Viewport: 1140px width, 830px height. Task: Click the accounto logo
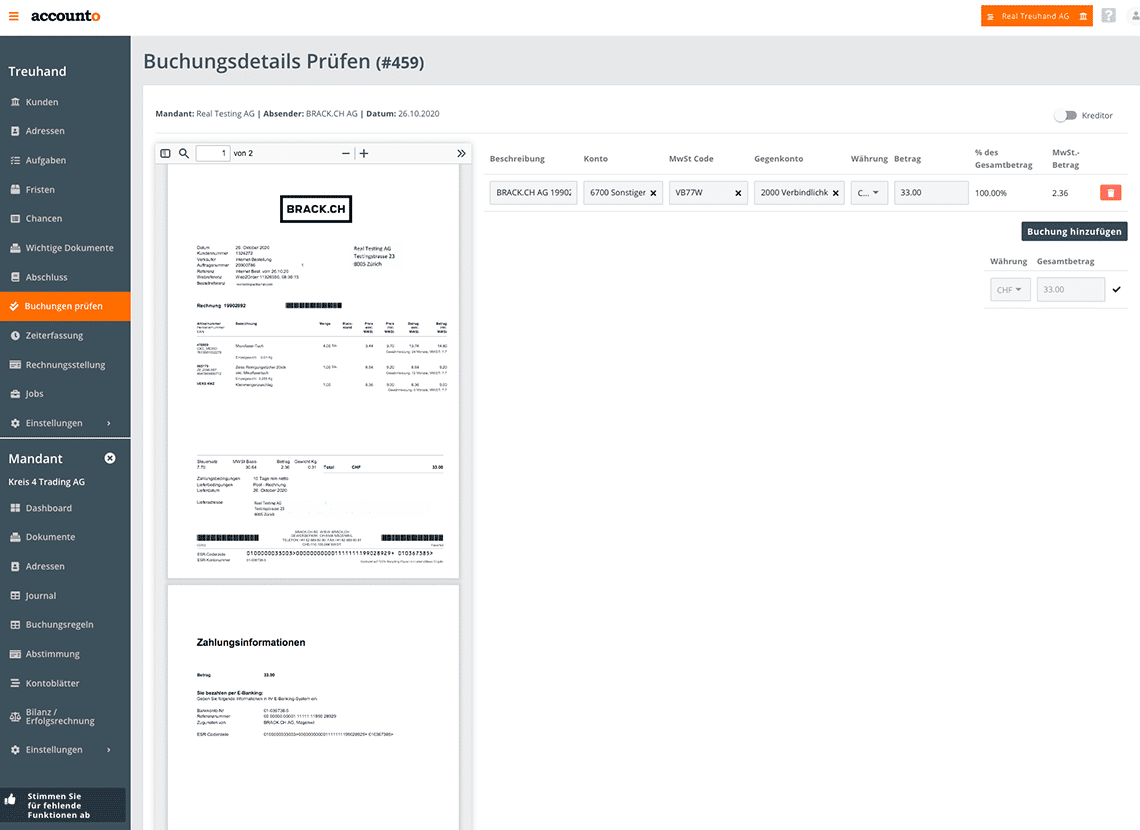pyautogui.click(x=65, y=16)
